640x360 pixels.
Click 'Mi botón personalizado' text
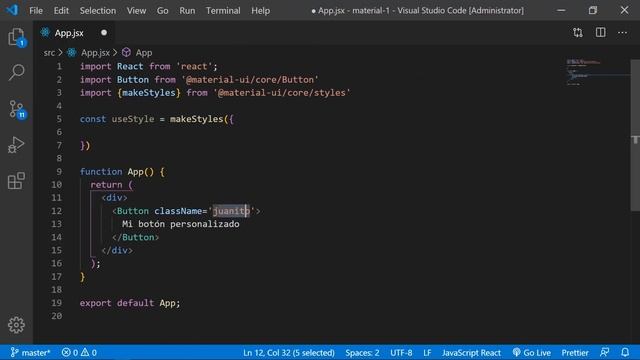tap(180, 224)
